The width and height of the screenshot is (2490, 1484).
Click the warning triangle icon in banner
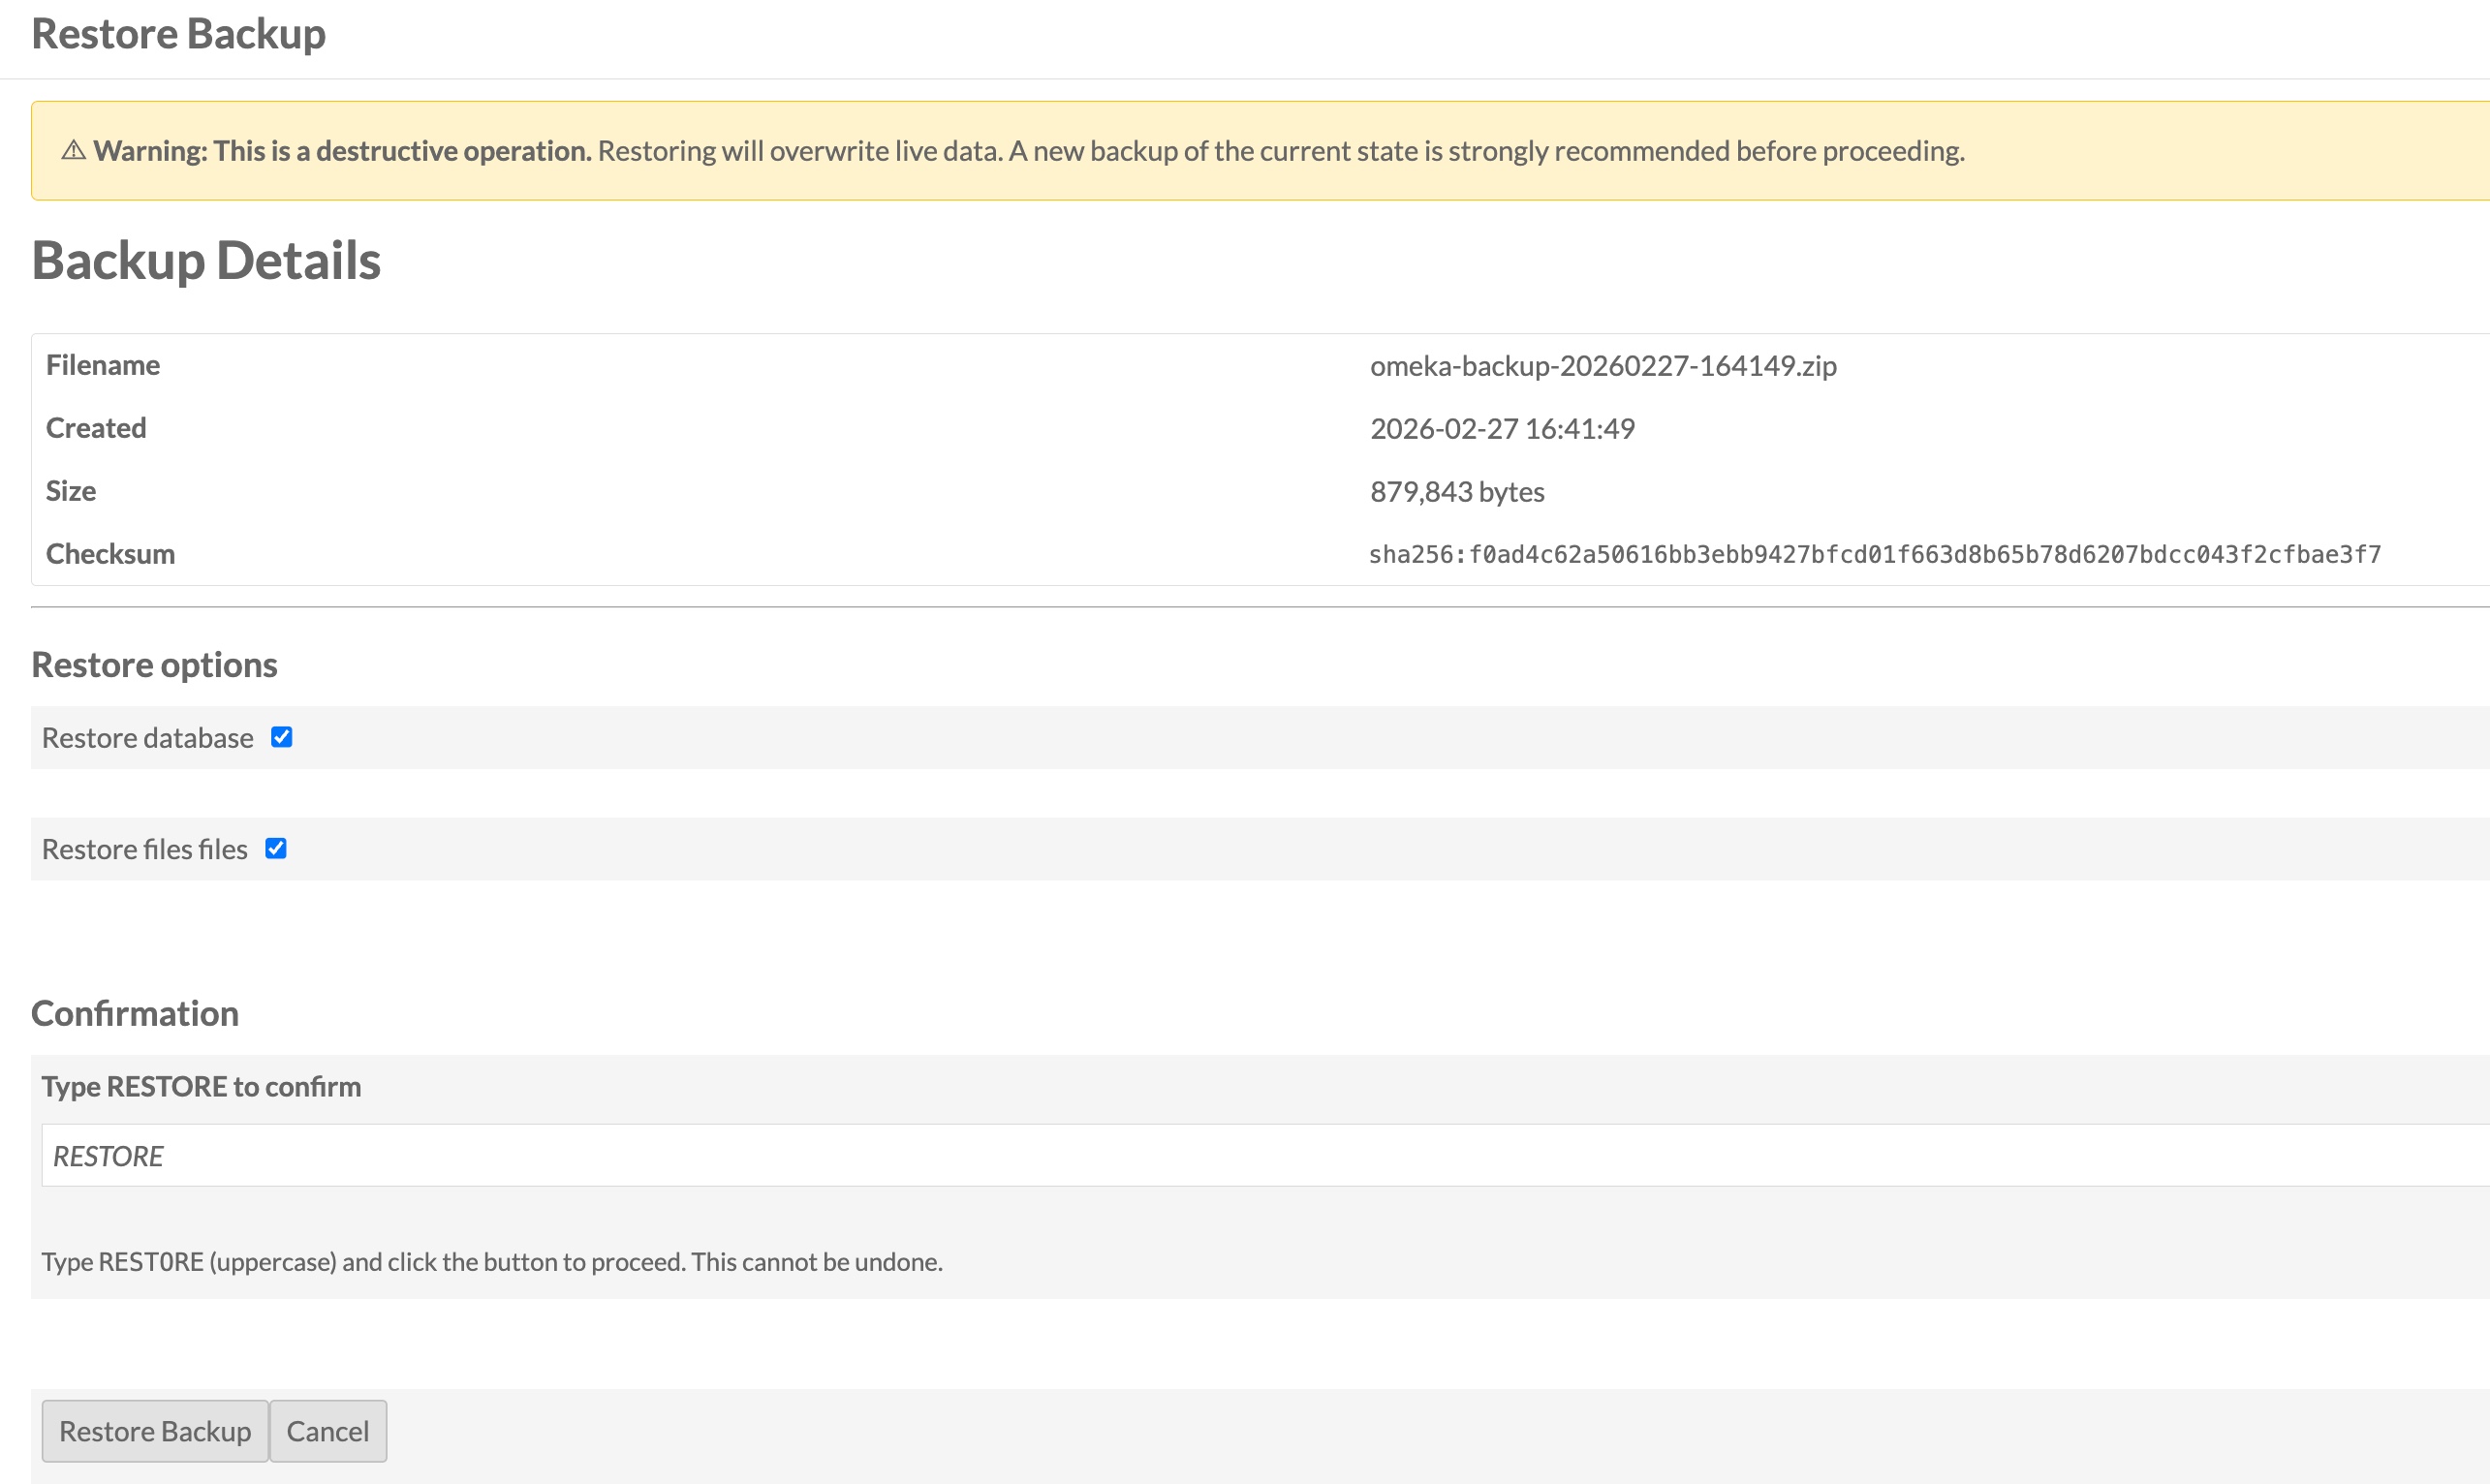pos(73,151)
